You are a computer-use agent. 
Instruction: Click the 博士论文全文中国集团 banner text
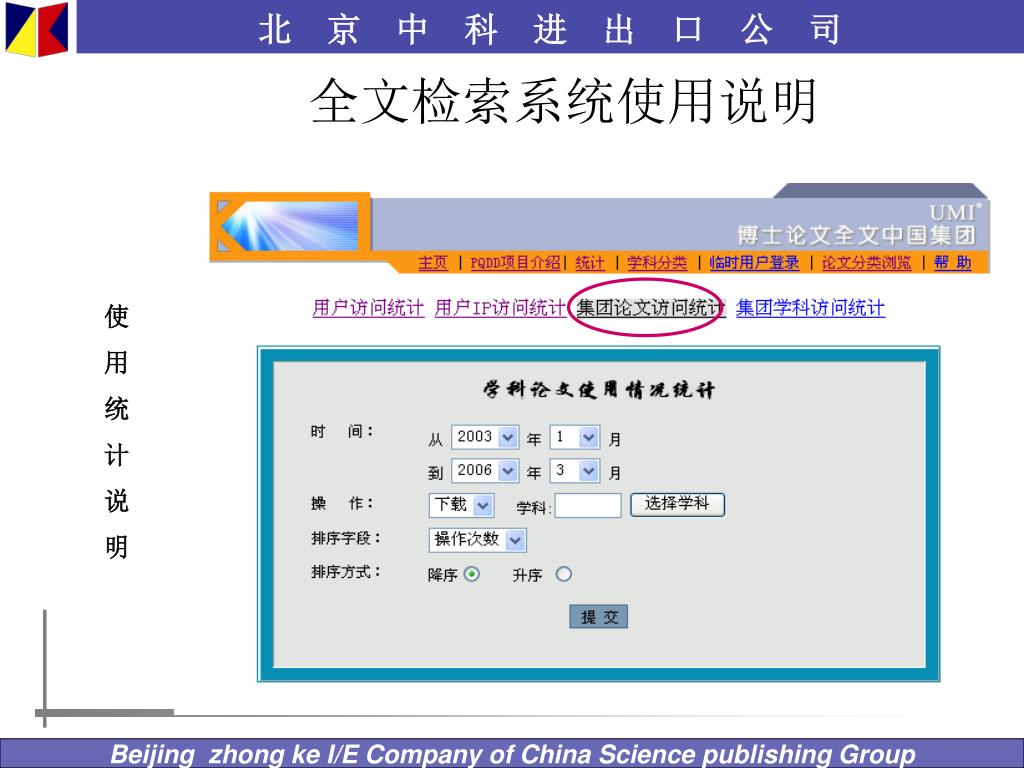(x=857, y=234)
